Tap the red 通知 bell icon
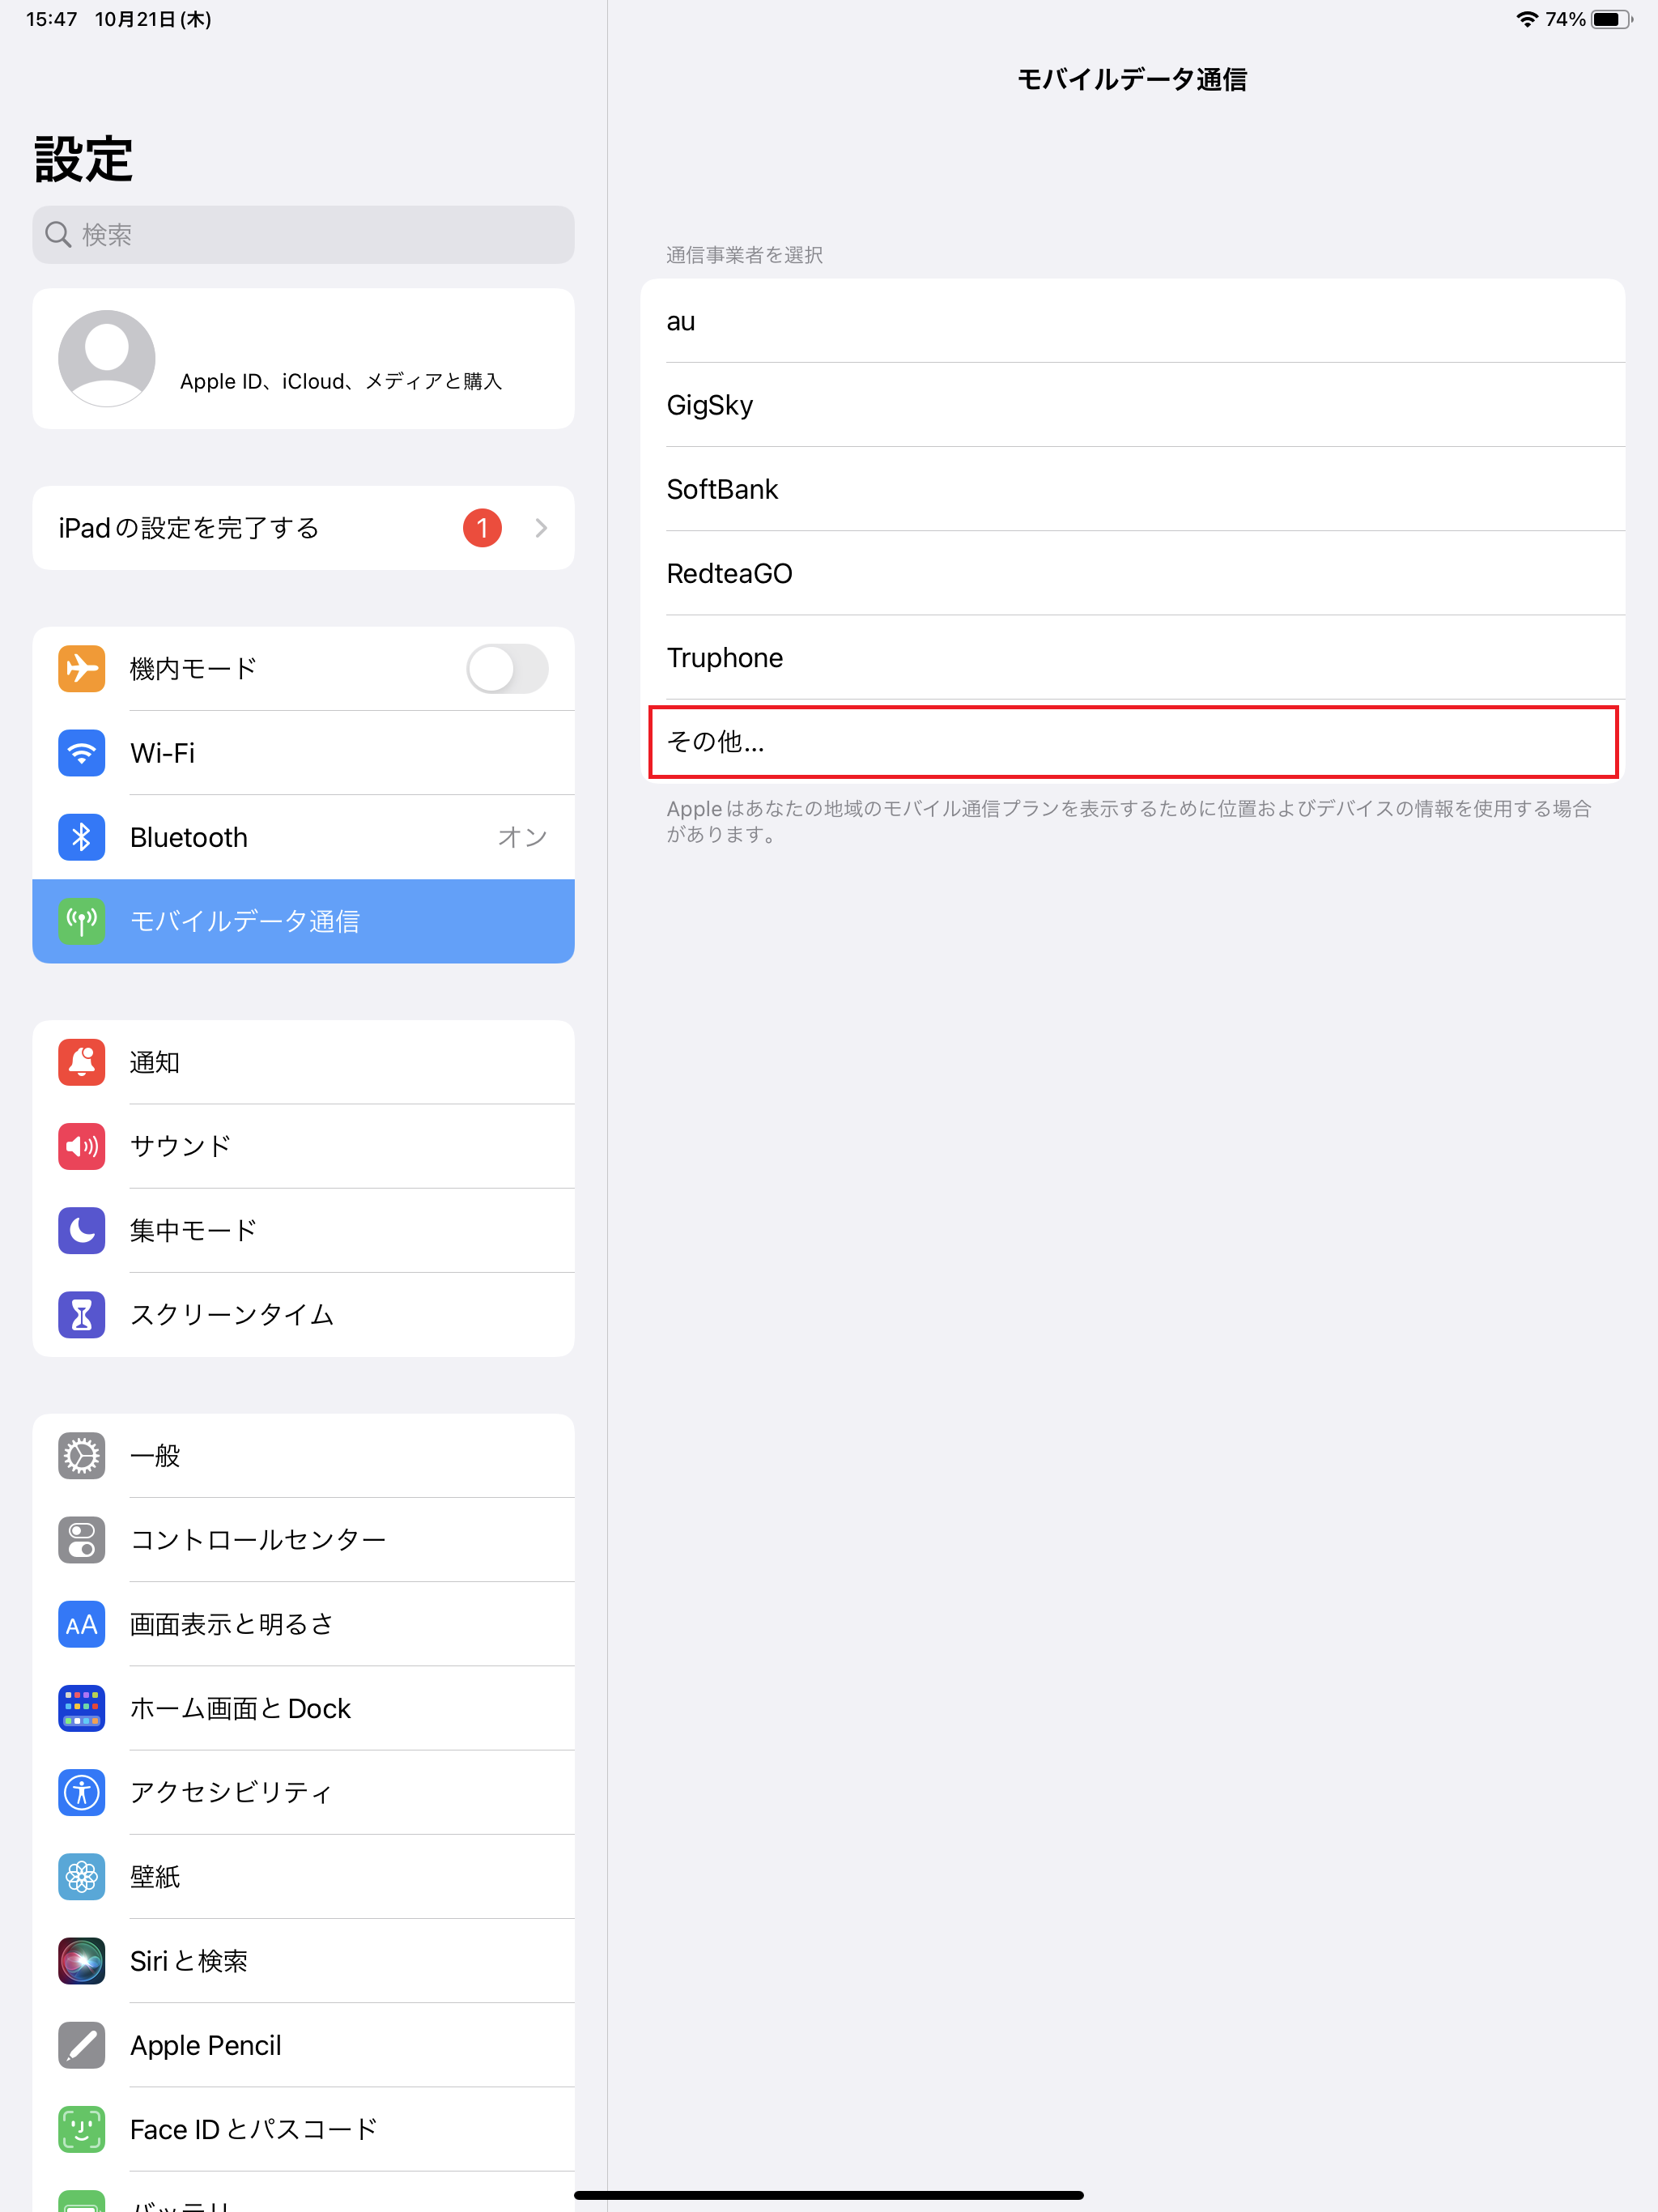 click(82, 1062)
